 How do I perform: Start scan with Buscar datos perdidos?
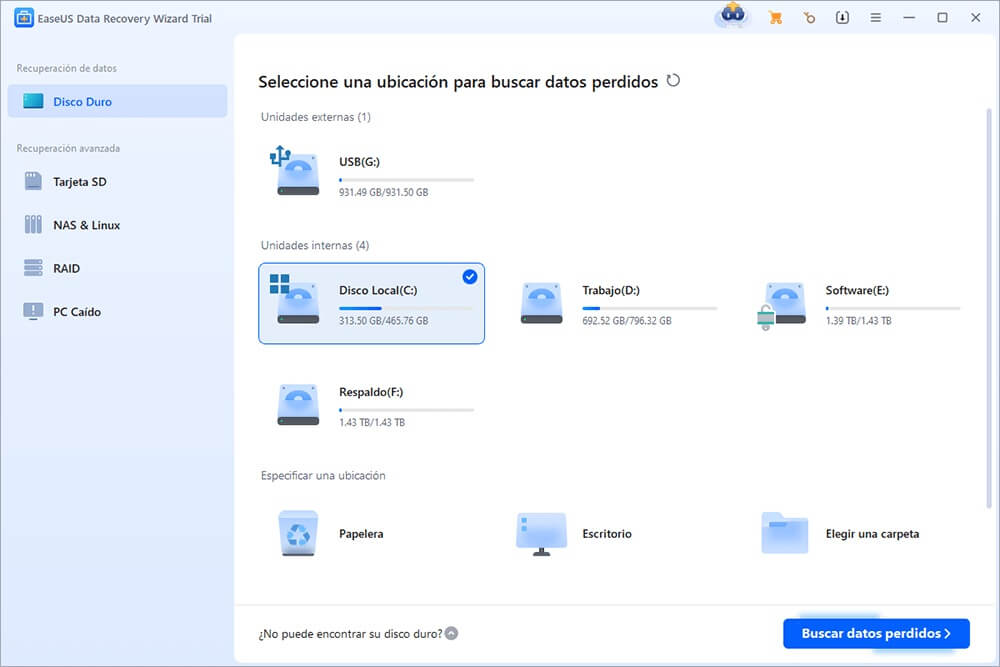click(876, 633)
